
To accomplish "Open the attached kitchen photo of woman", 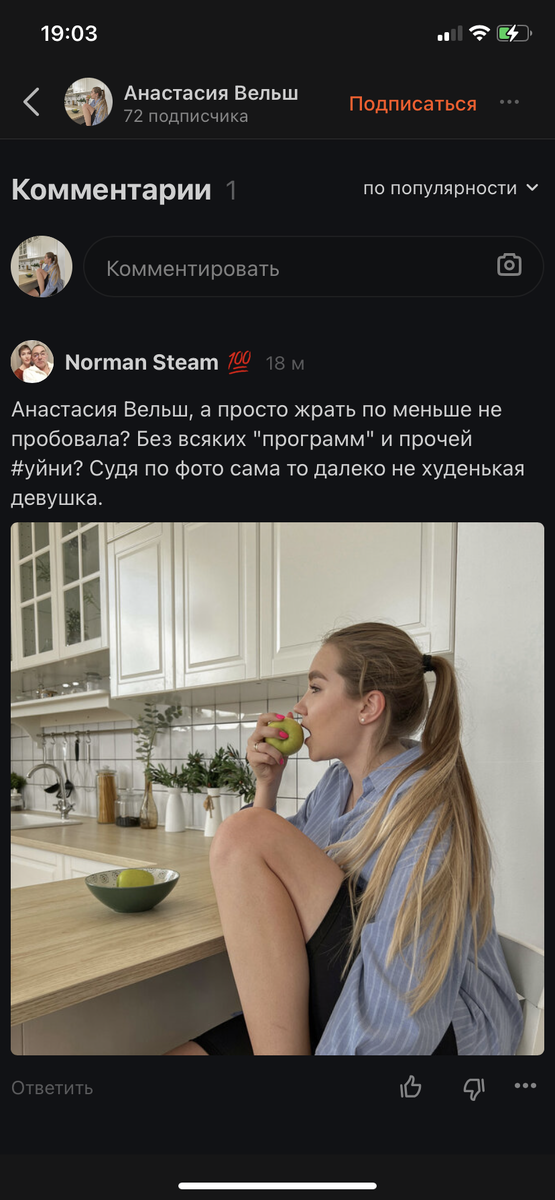I will 278,788.
